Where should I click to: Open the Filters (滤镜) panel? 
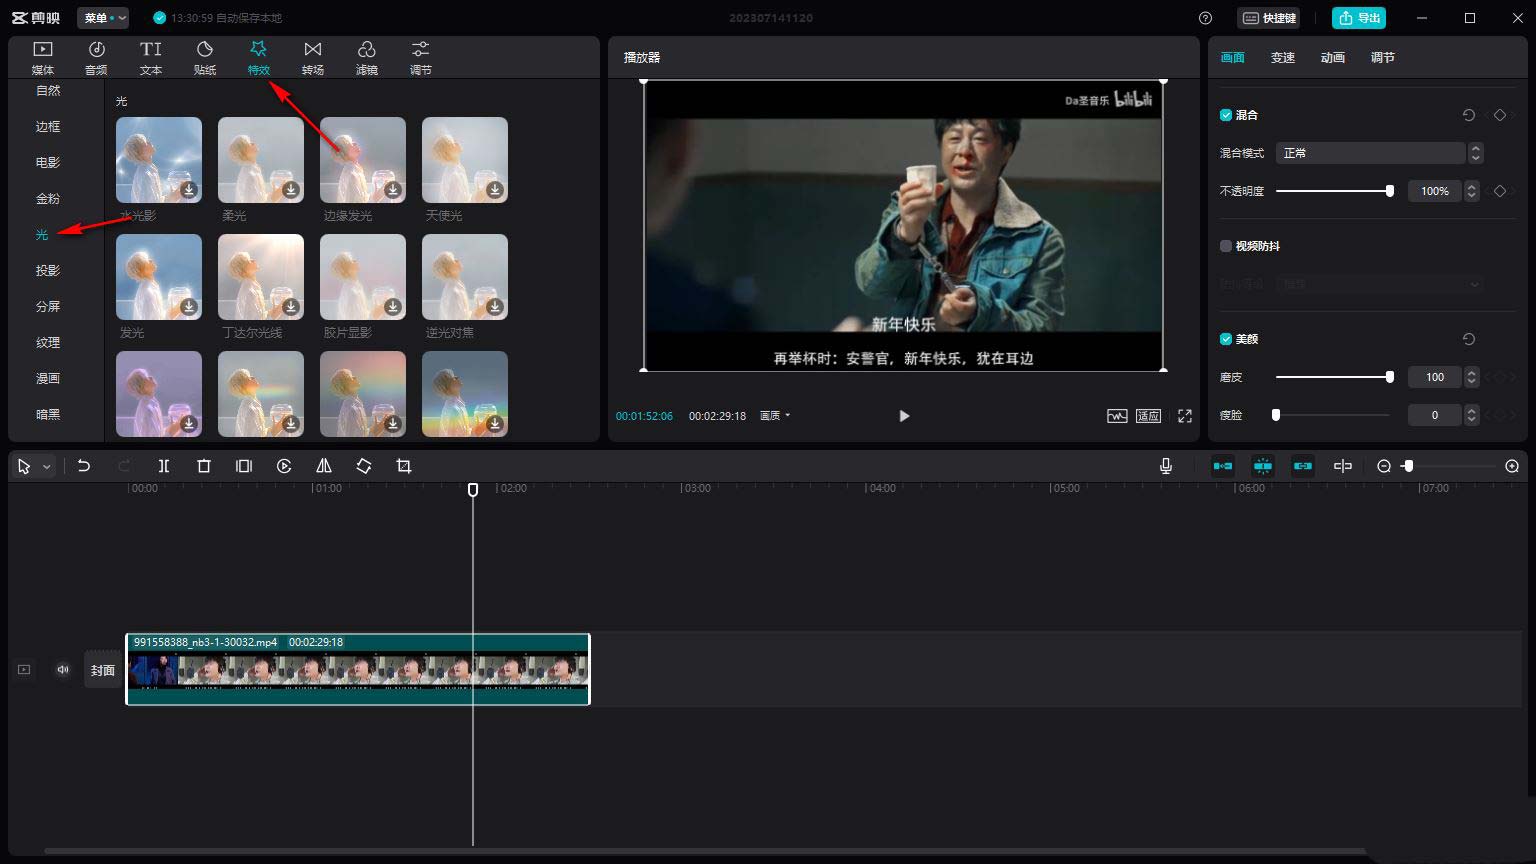tap(367, 58)
